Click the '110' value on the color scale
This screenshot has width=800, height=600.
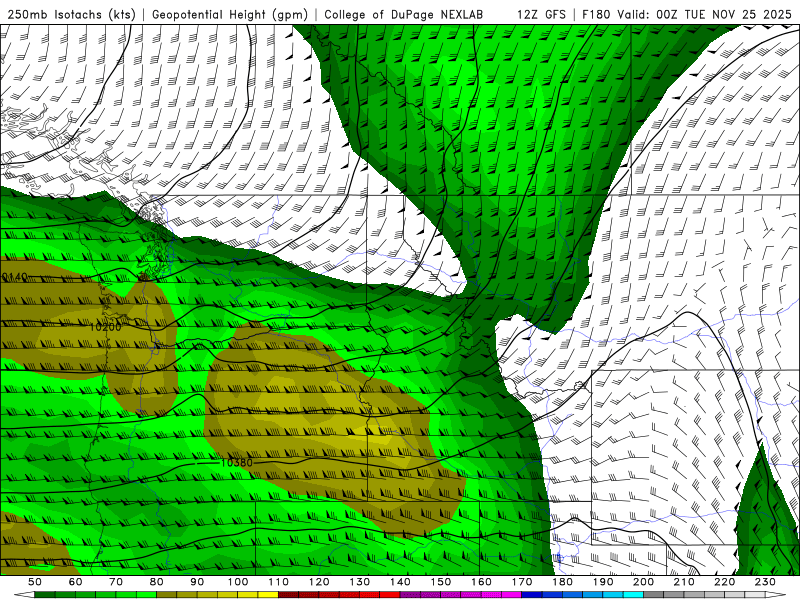point(279,582)
